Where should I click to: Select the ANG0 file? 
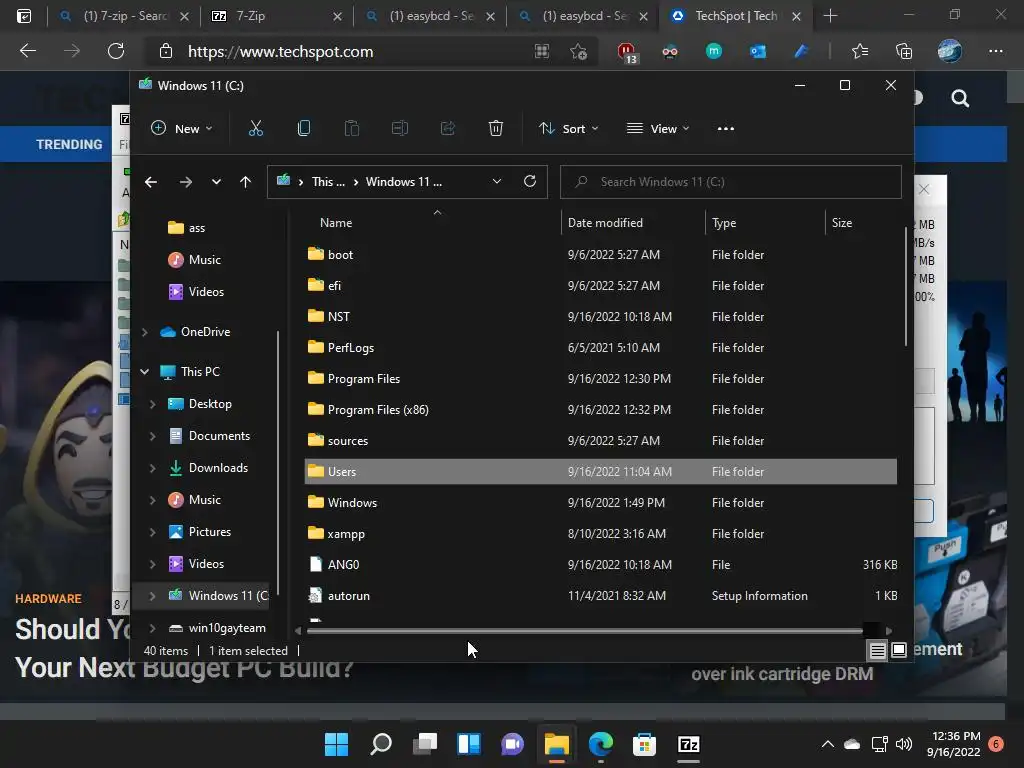coord(600,565)
